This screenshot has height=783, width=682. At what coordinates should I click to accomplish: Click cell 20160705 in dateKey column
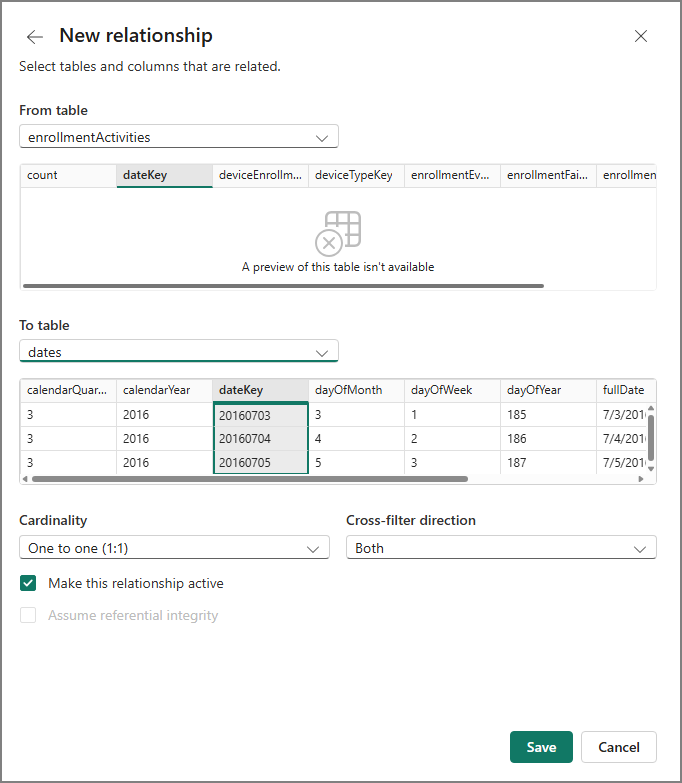click(261, 462)
